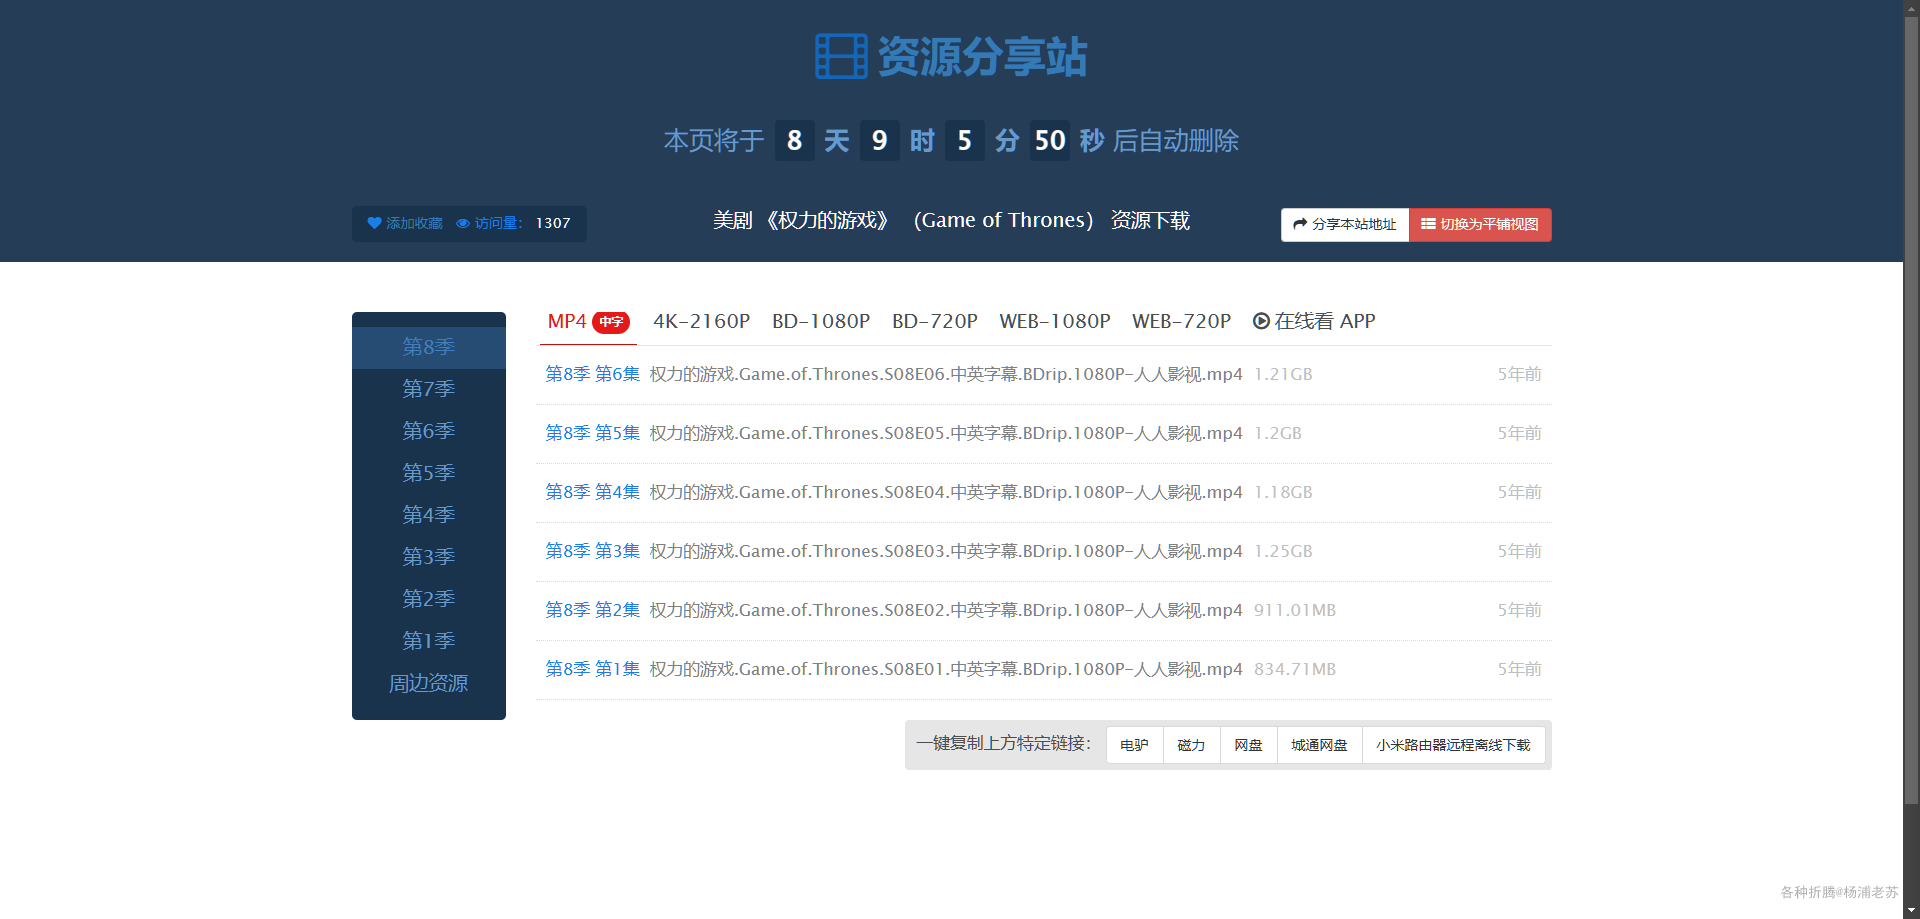The image size is (1920, 919).
Task: Click the list icon in the red view button
Action: [1428, 224]
